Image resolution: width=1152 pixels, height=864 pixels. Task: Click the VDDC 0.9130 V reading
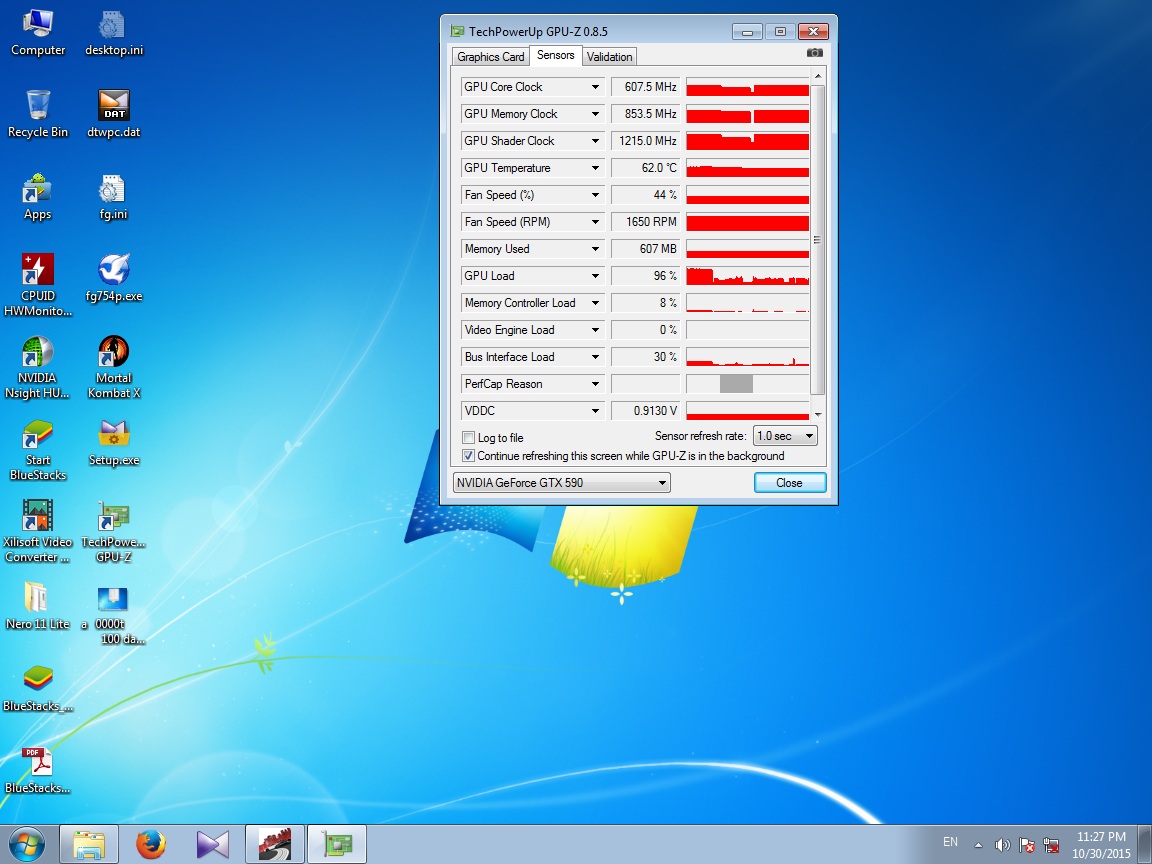pos(645,411)
